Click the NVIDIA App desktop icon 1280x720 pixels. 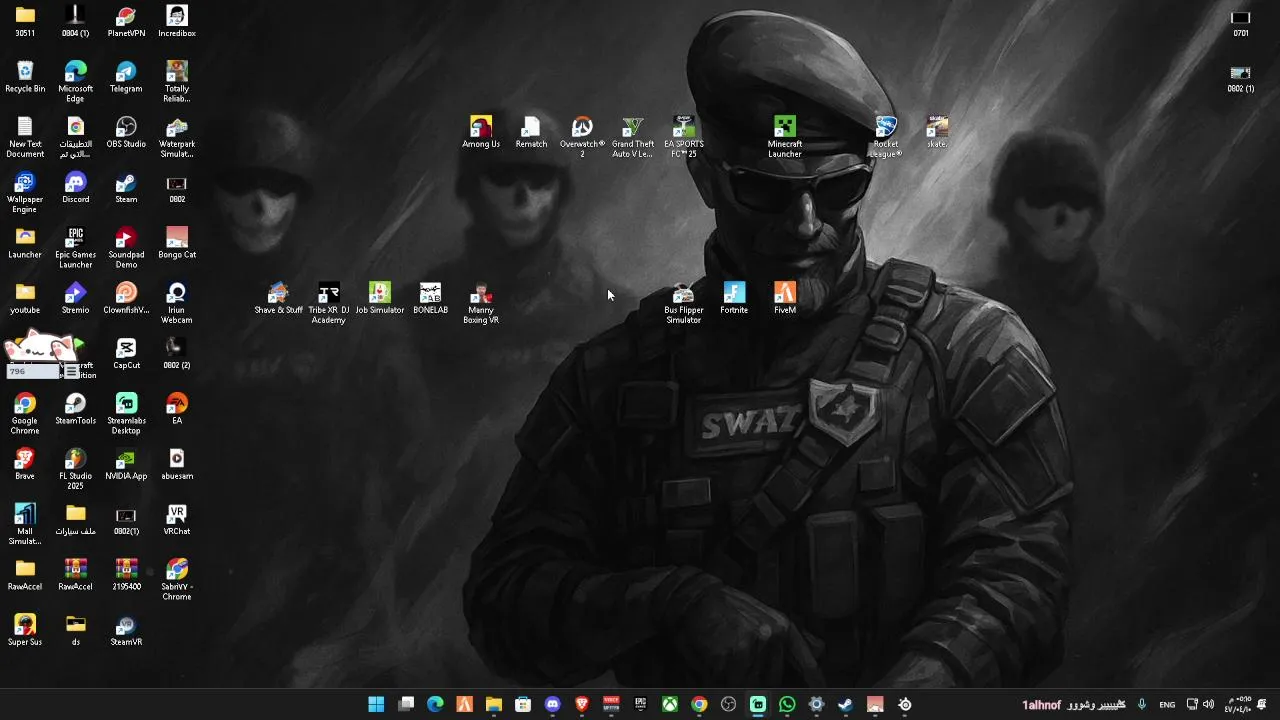(x=126, y=464)
